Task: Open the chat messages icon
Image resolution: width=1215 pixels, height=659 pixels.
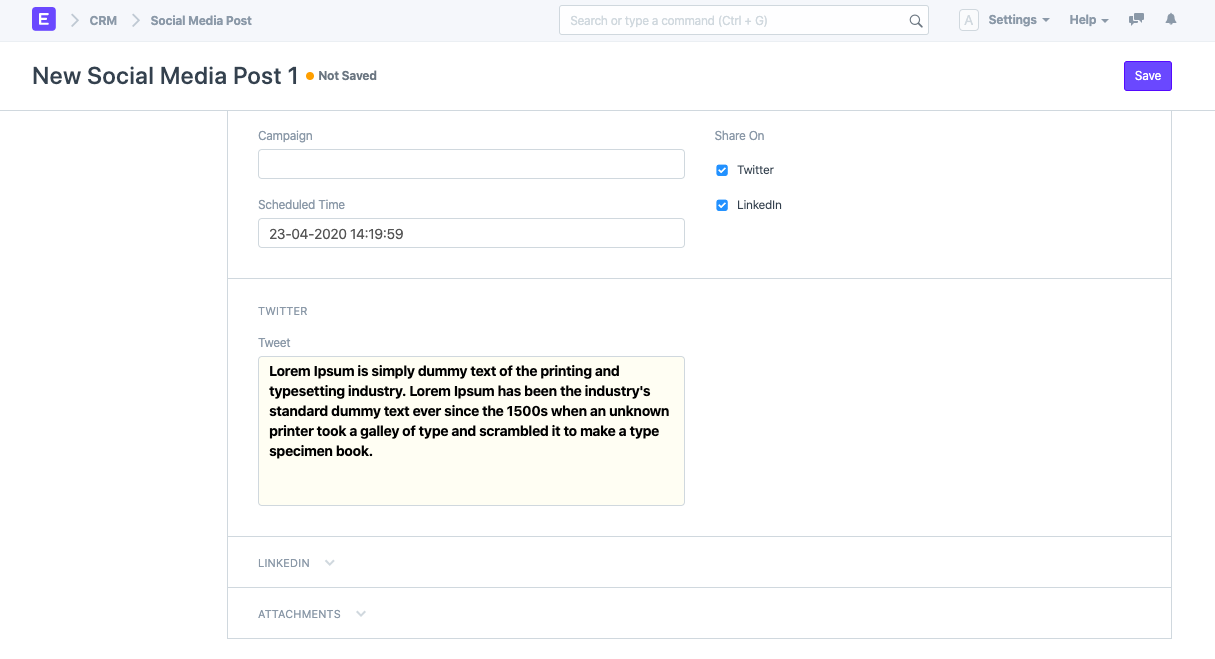Action: click(x=1136, y=20)
